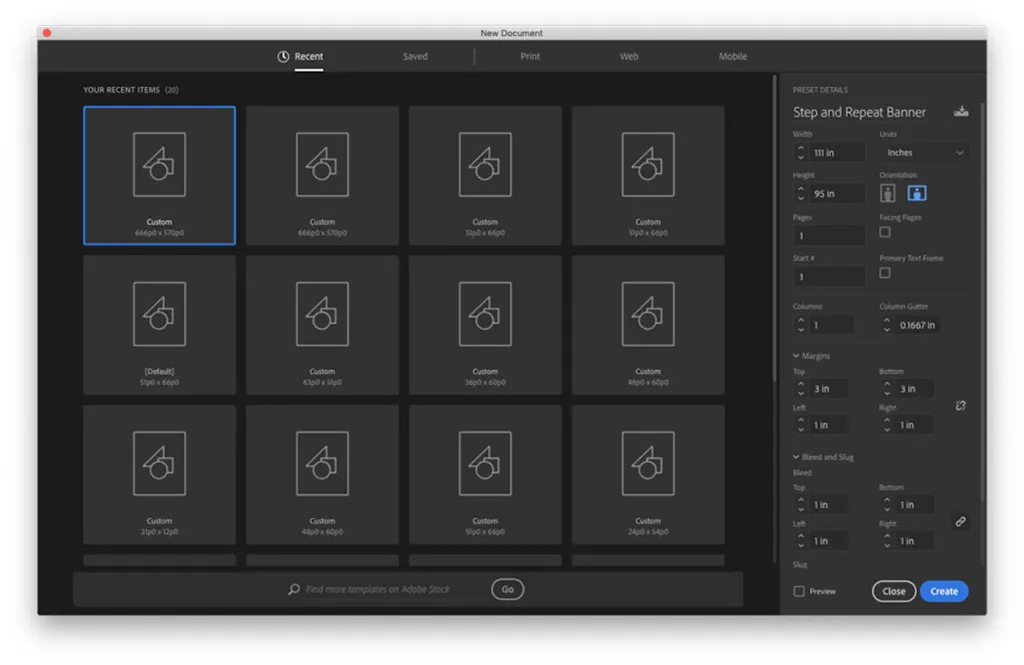Click the Width stepper arrows
The width and height of the screenshot is (1024, 665).
[x=801, y=153]
